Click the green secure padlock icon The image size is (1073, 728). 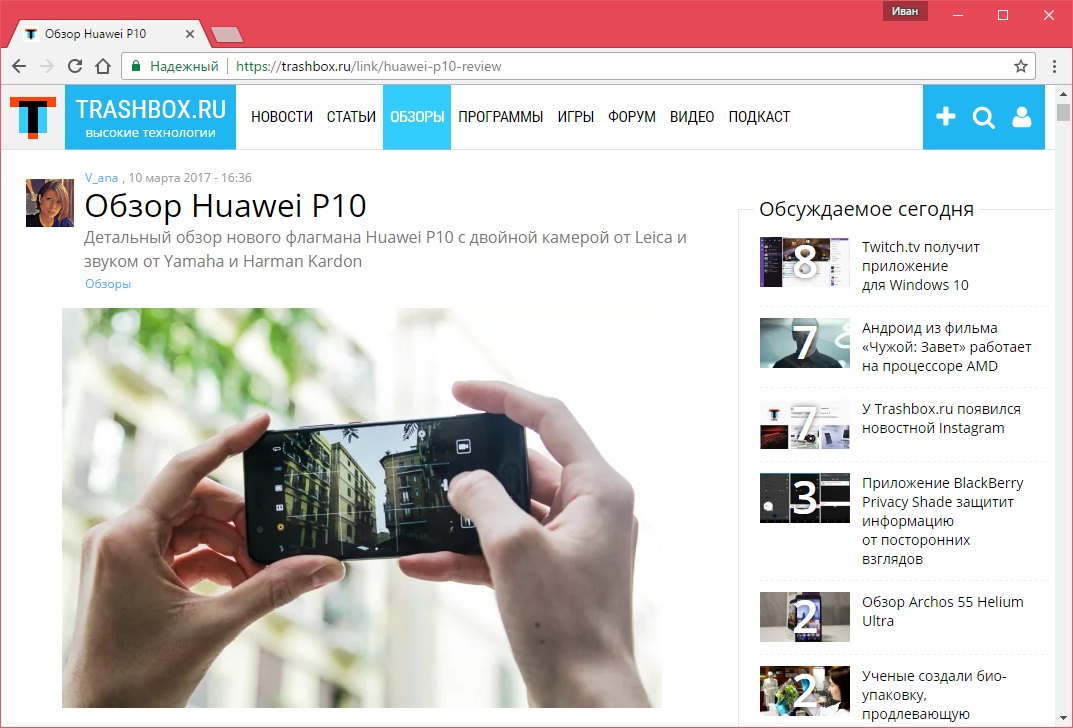136,66
